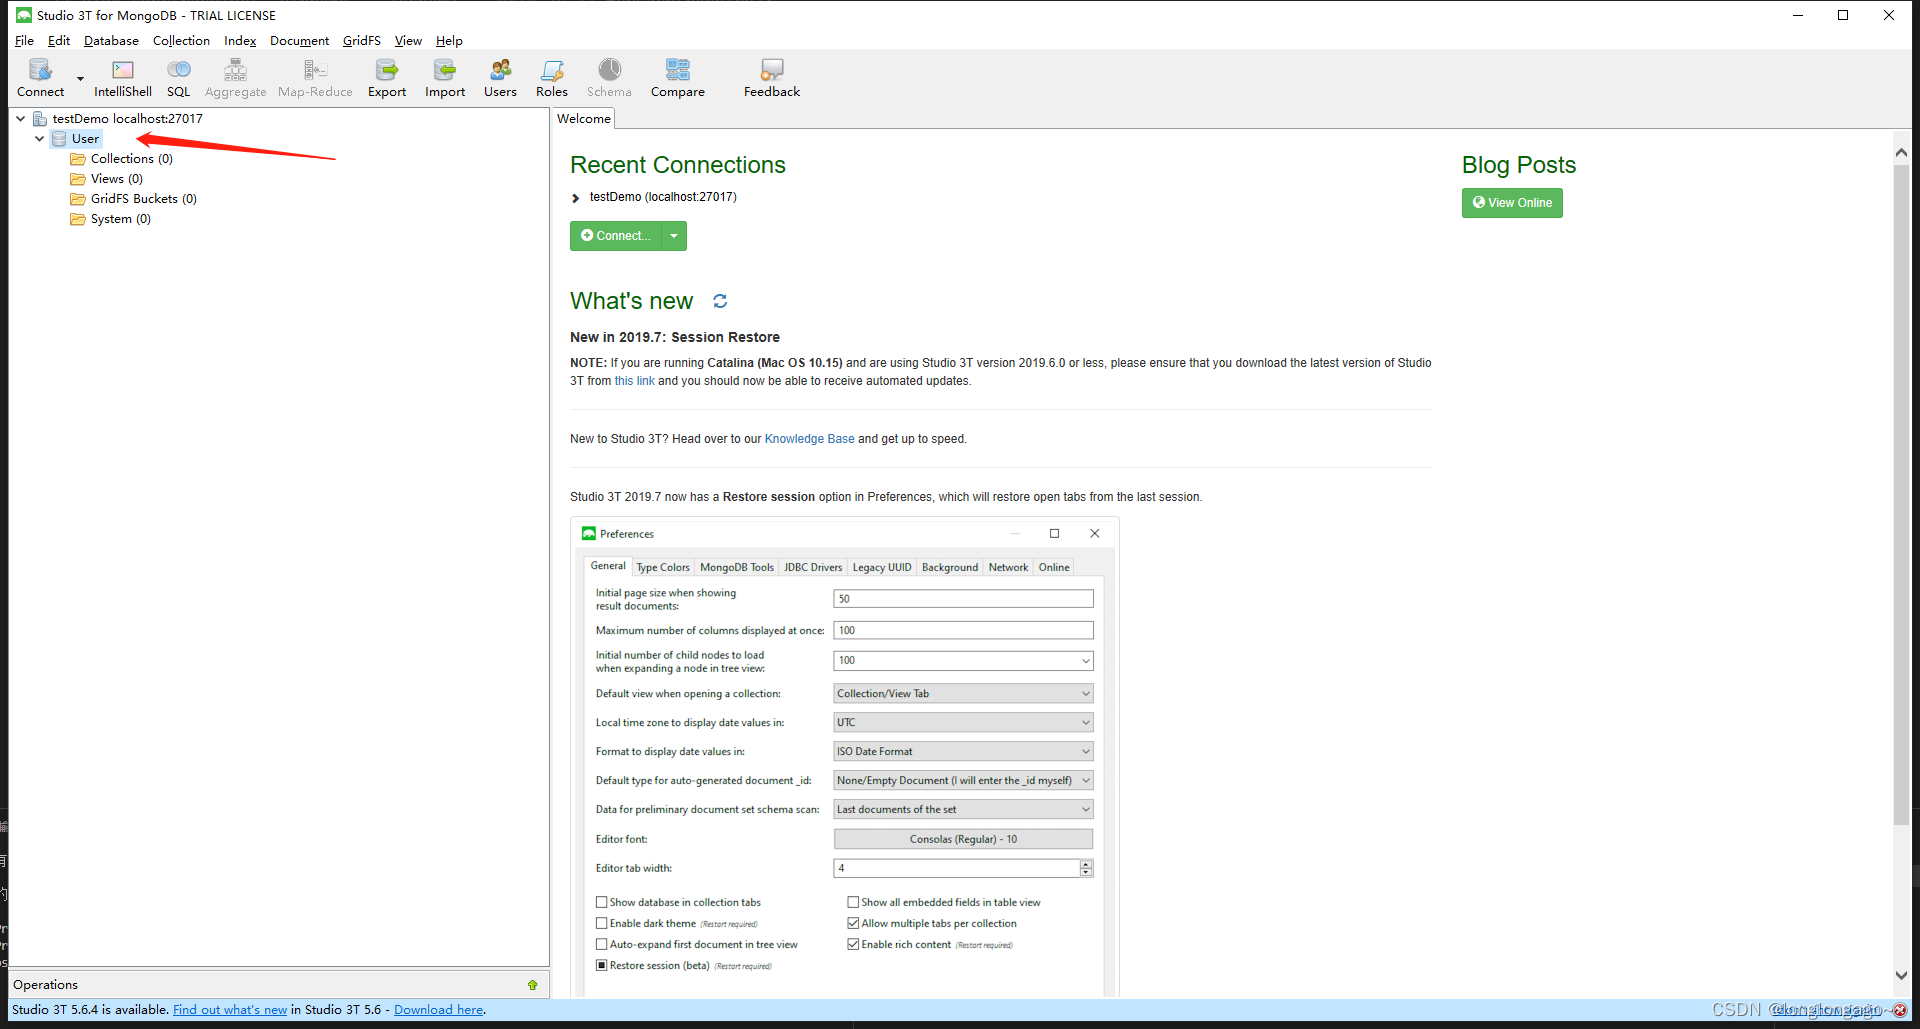Image resolution: width=1920 pixels, height=1029 pixels.
Task: Select the testDemo server icon in tree
Action: [x=40, y=118]
